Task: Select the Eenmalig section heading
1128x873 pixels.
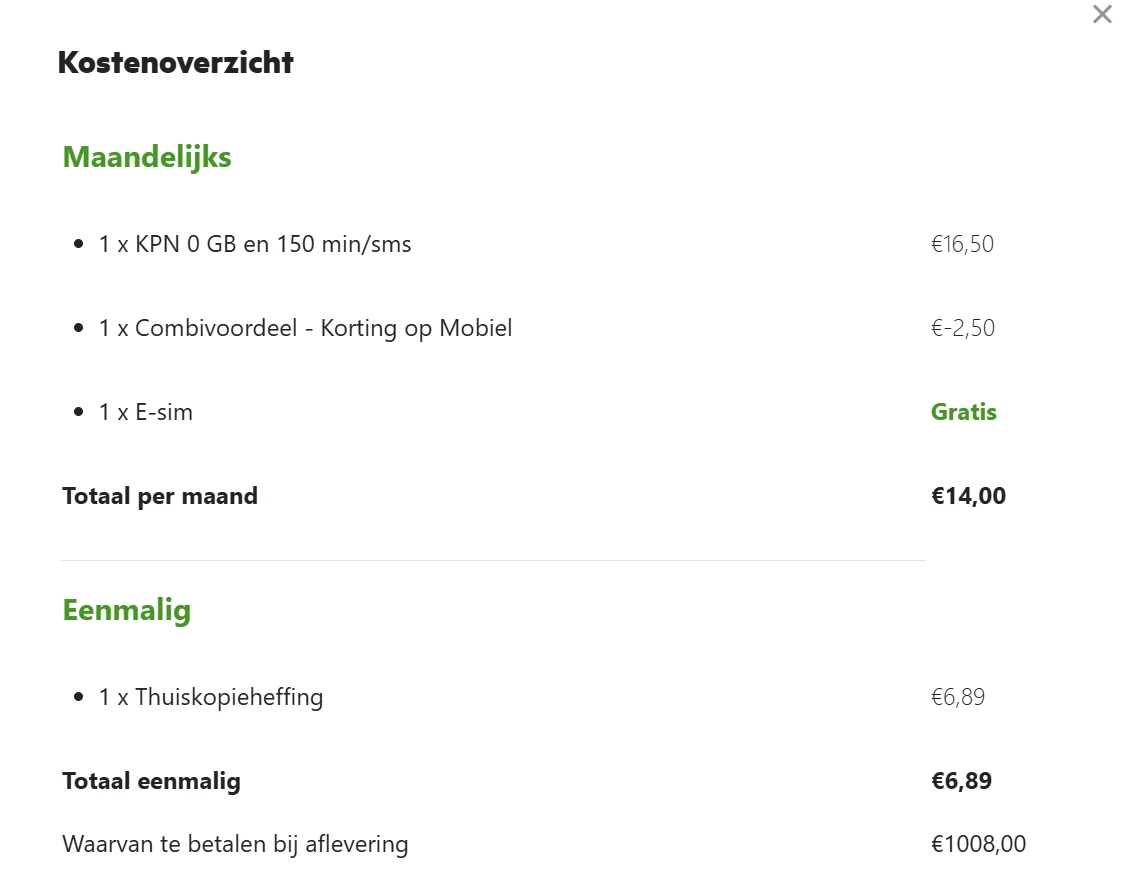Action: tap(127, 610)
